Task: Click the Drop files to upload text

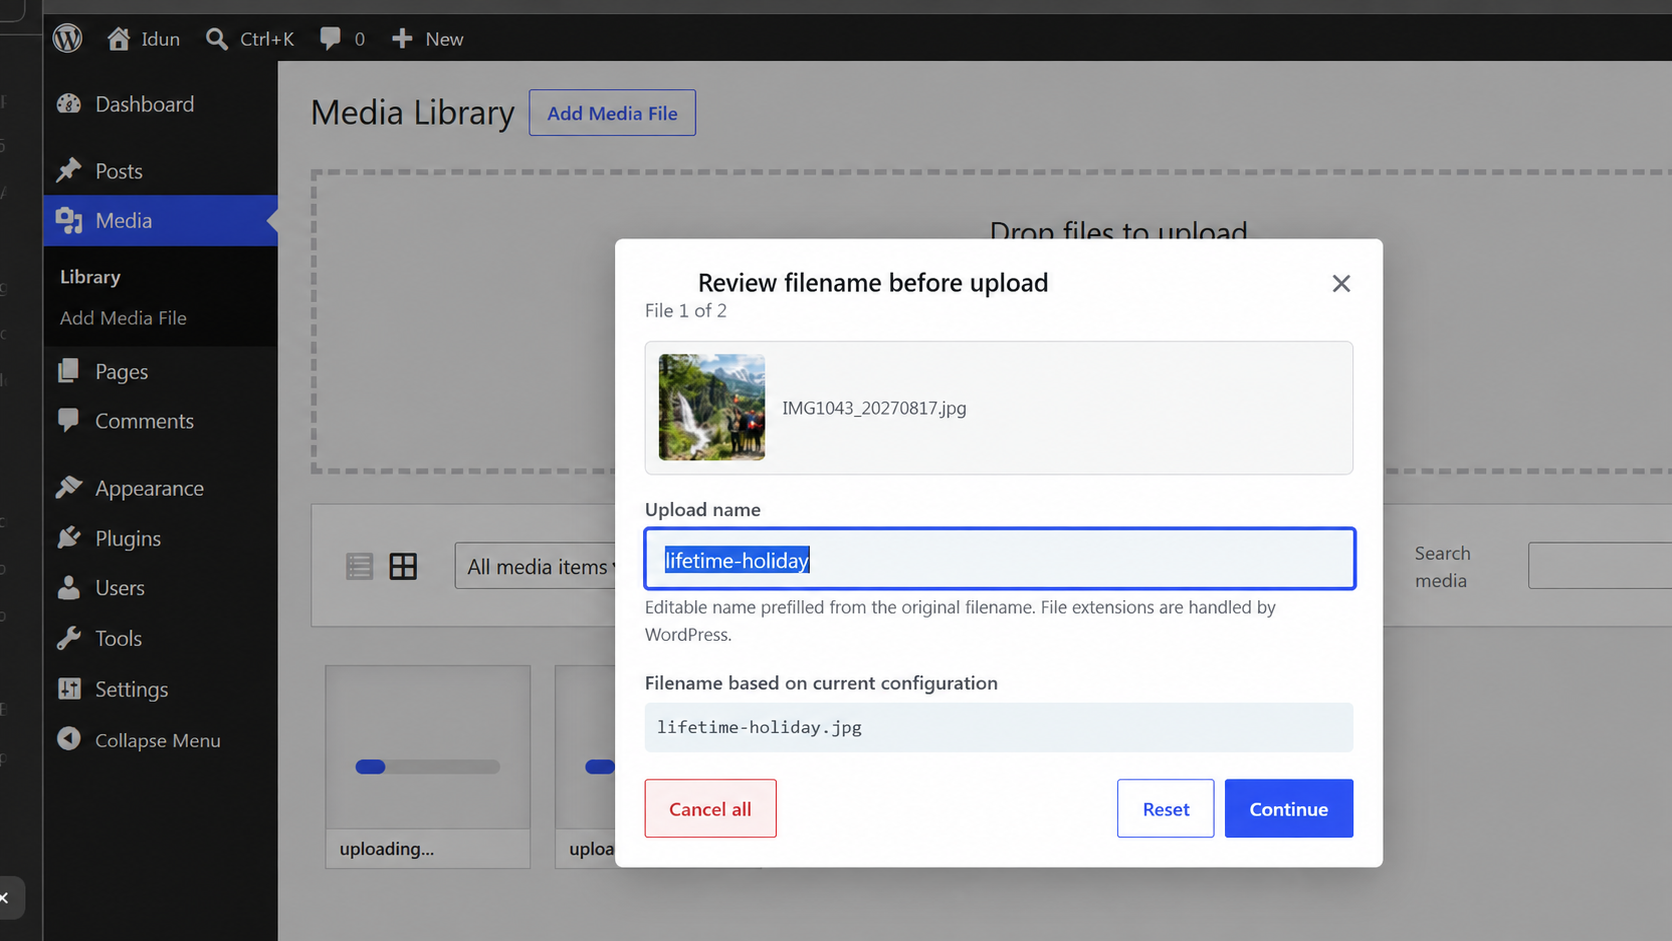Action: point(1118,231)
